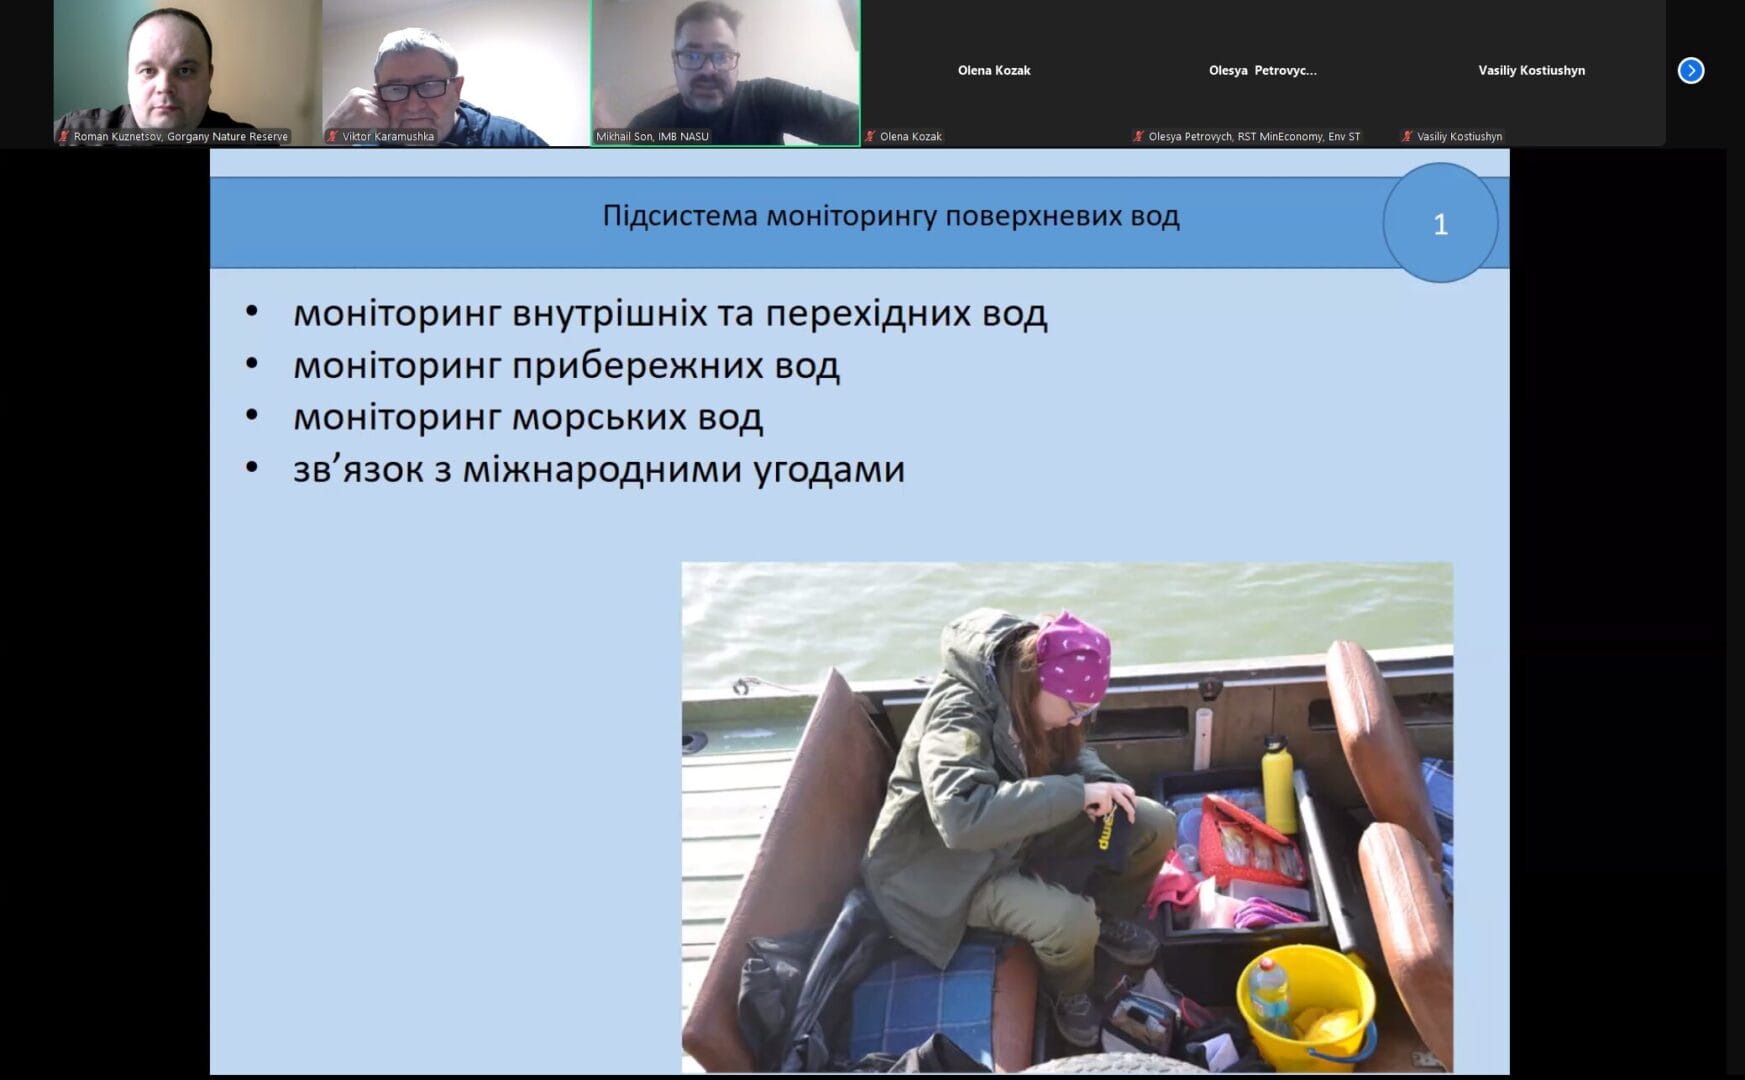Click Olena Kozak's muted microphone icon
This screenshot has width=1745, height=1080.
point(870,137)
